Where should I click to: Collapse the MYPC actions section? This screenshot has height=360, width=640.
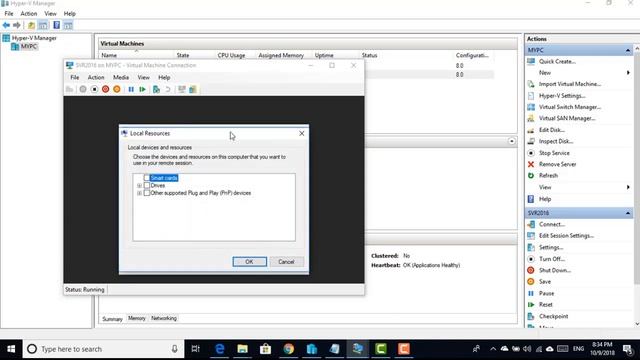[x=627, y=50]
